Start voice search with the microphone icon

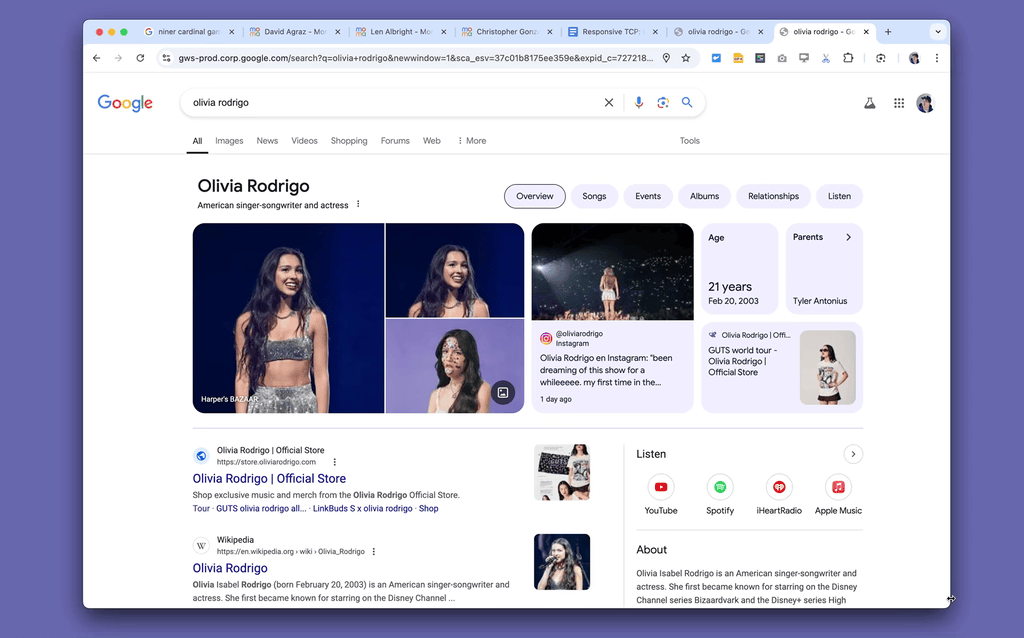(x=639, y=103)
